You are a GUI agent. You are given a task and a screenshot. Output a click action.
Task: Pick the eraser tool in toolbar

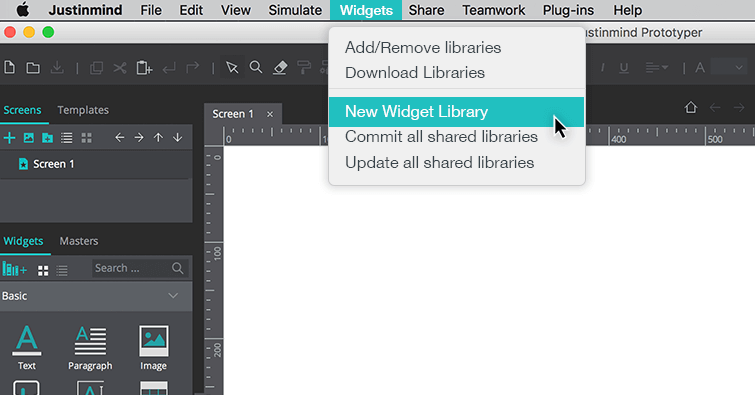coord(280,68)
